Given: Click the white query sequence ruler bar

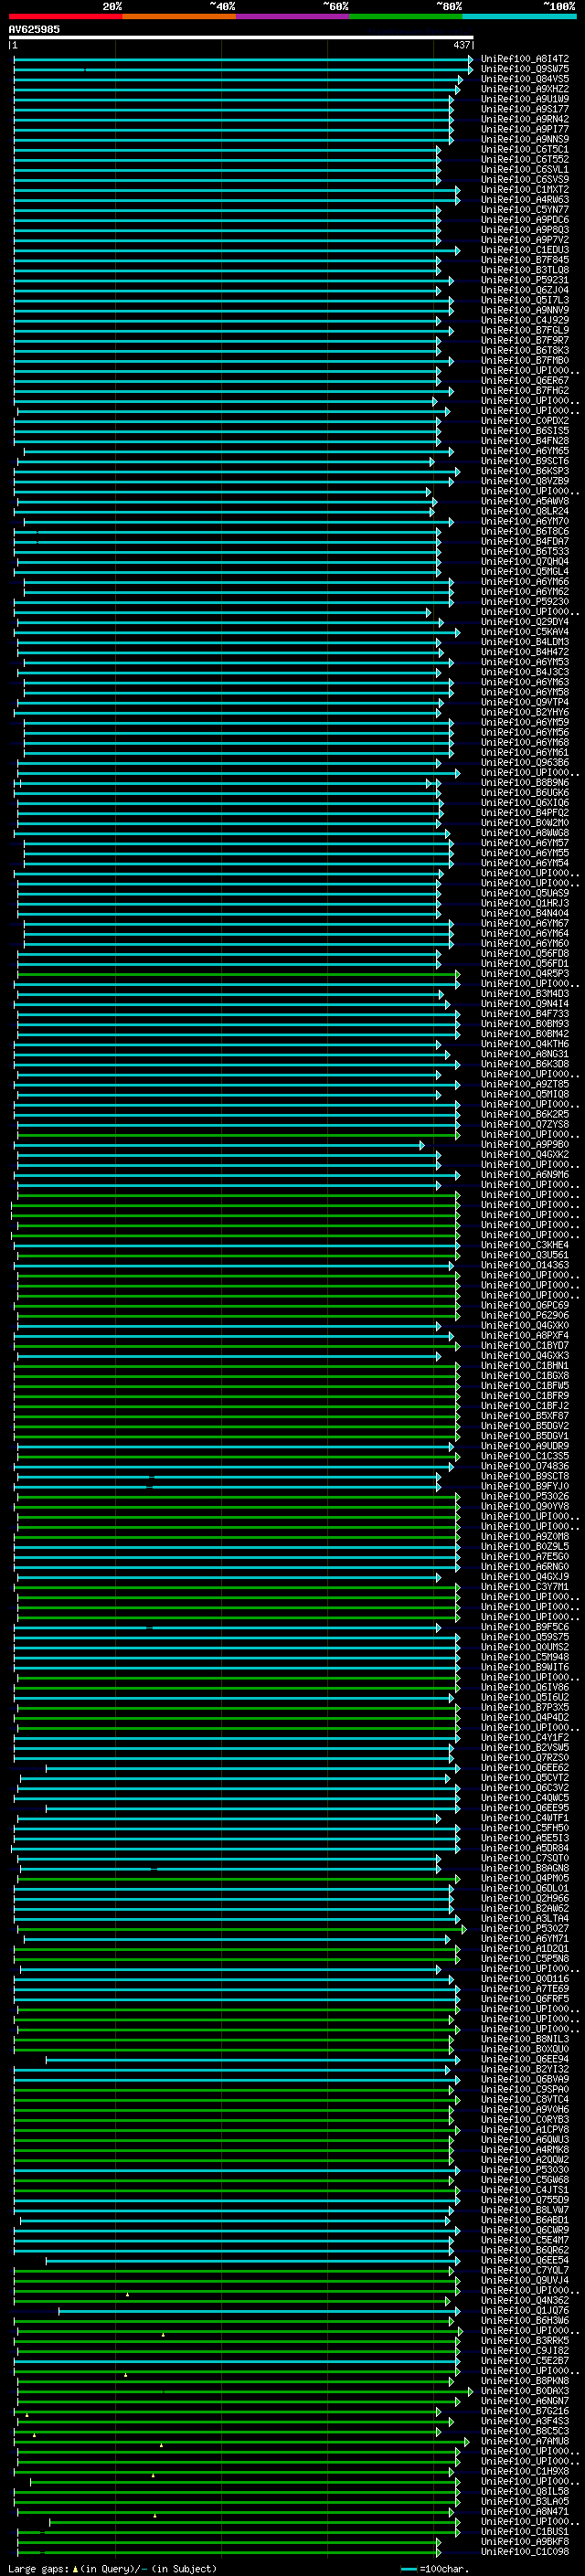Looking at the screenshot, I should (x=241, y=37).
